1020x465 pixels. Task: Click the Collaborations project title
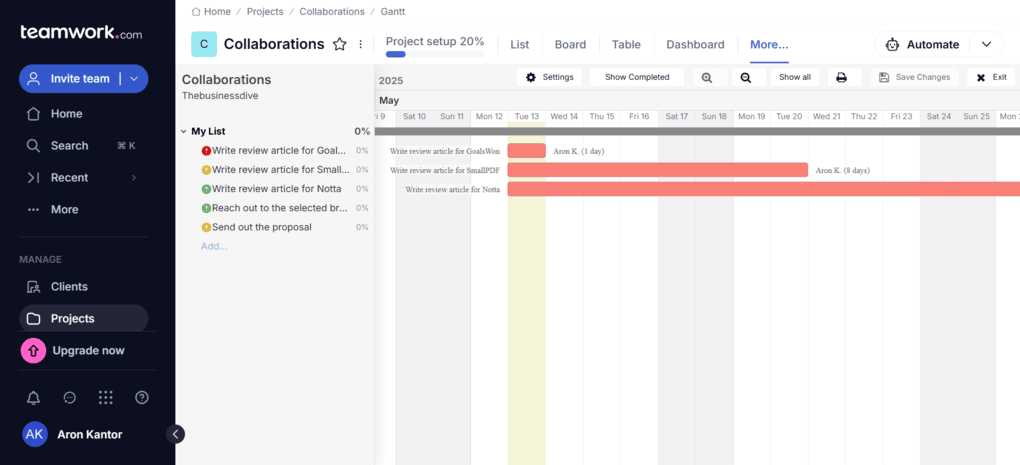(274, 44)
